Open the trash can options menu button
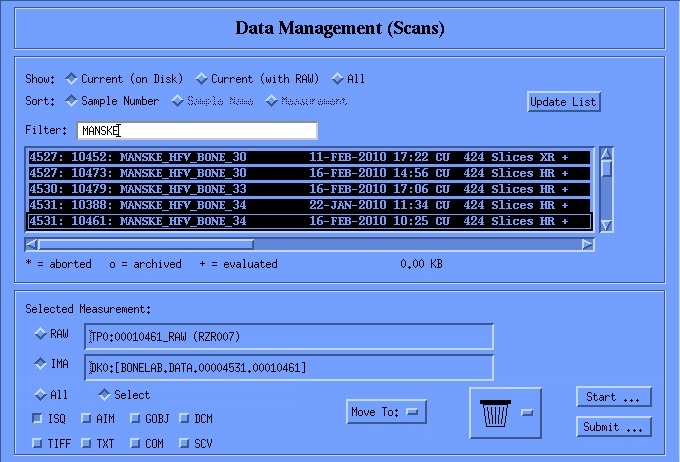The height and width of the screenshot is (462, 680). 527,413
